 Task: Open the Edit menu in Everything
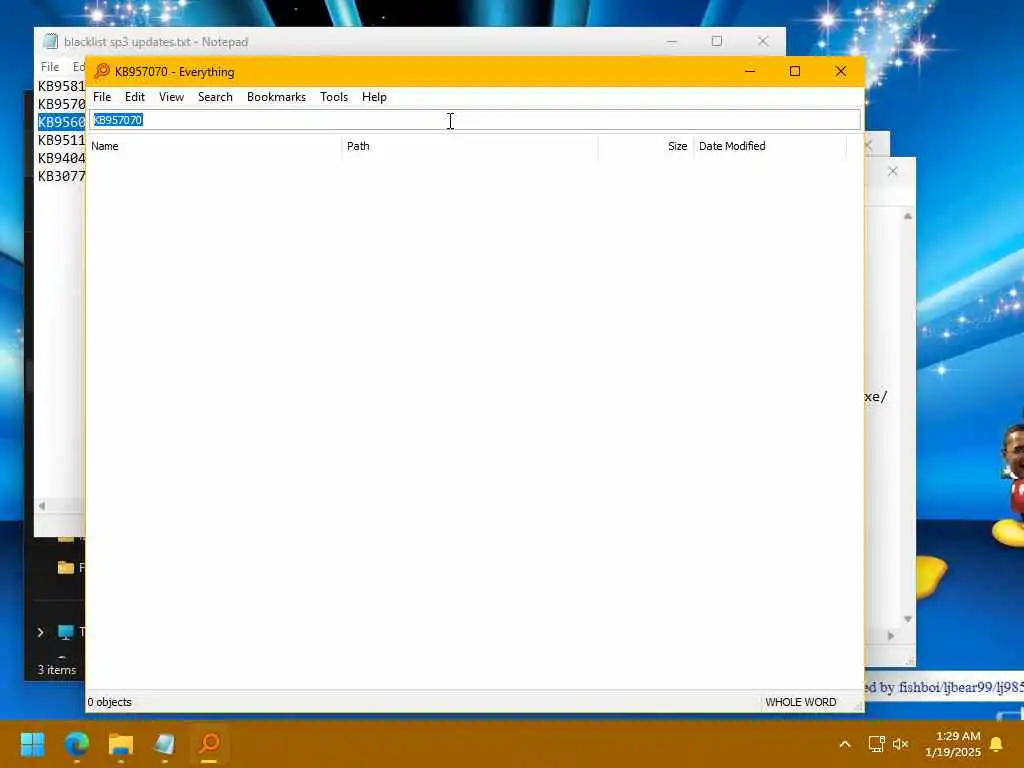click(135, 97)
